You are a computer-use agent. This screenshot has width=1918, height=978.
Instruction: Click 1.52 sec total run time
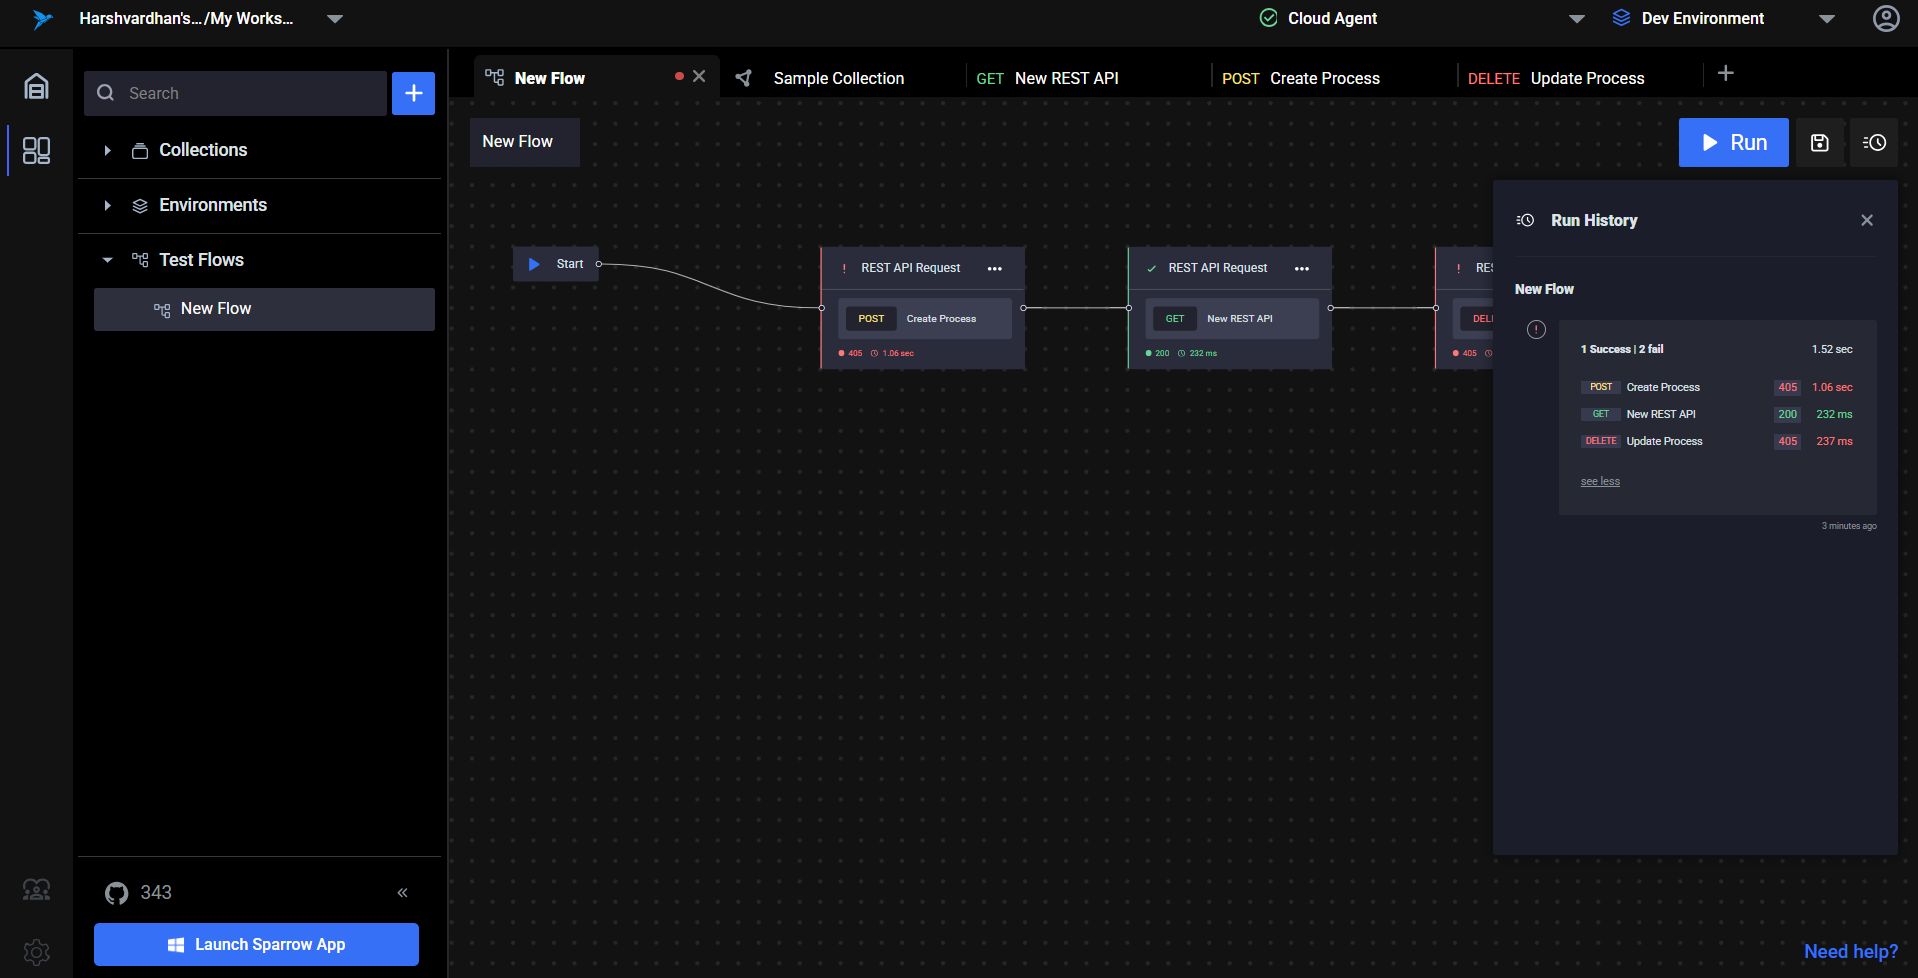click(1832, 349)
